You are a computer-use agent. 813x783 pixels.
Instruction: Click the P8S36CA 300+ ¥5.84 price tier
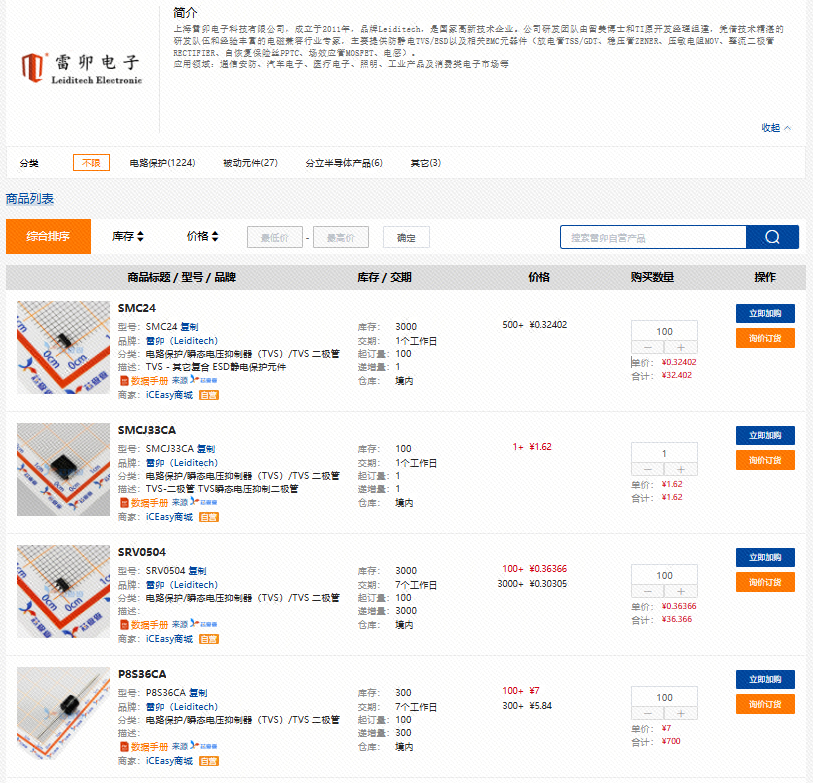coord(527,706)
